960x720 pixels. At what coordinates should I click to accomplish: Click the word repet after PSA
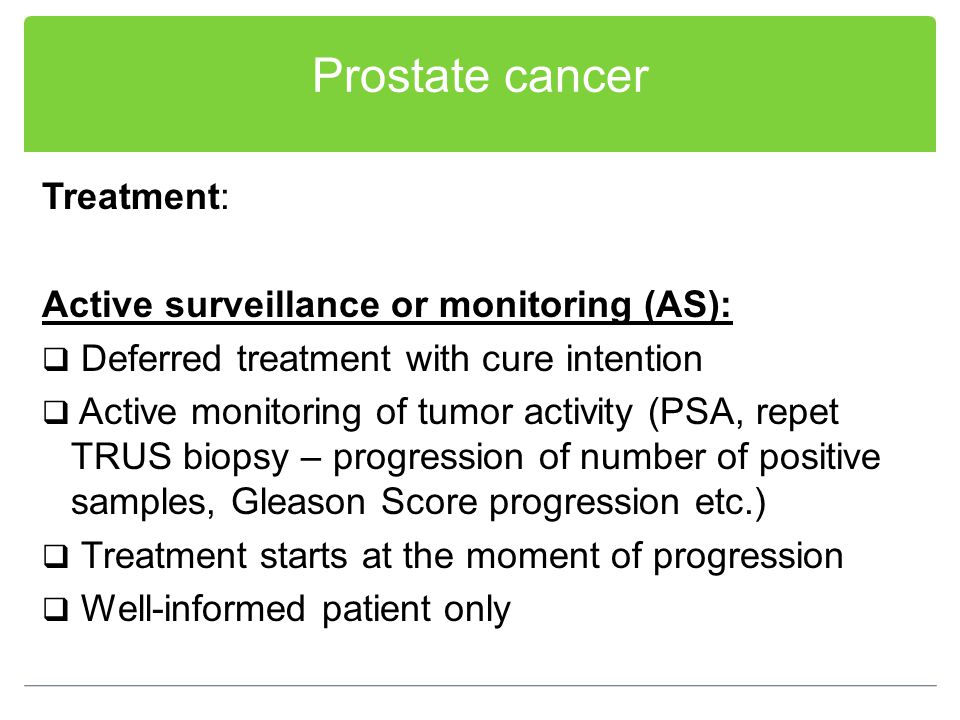pyautogui.click(x=797, y=413)
